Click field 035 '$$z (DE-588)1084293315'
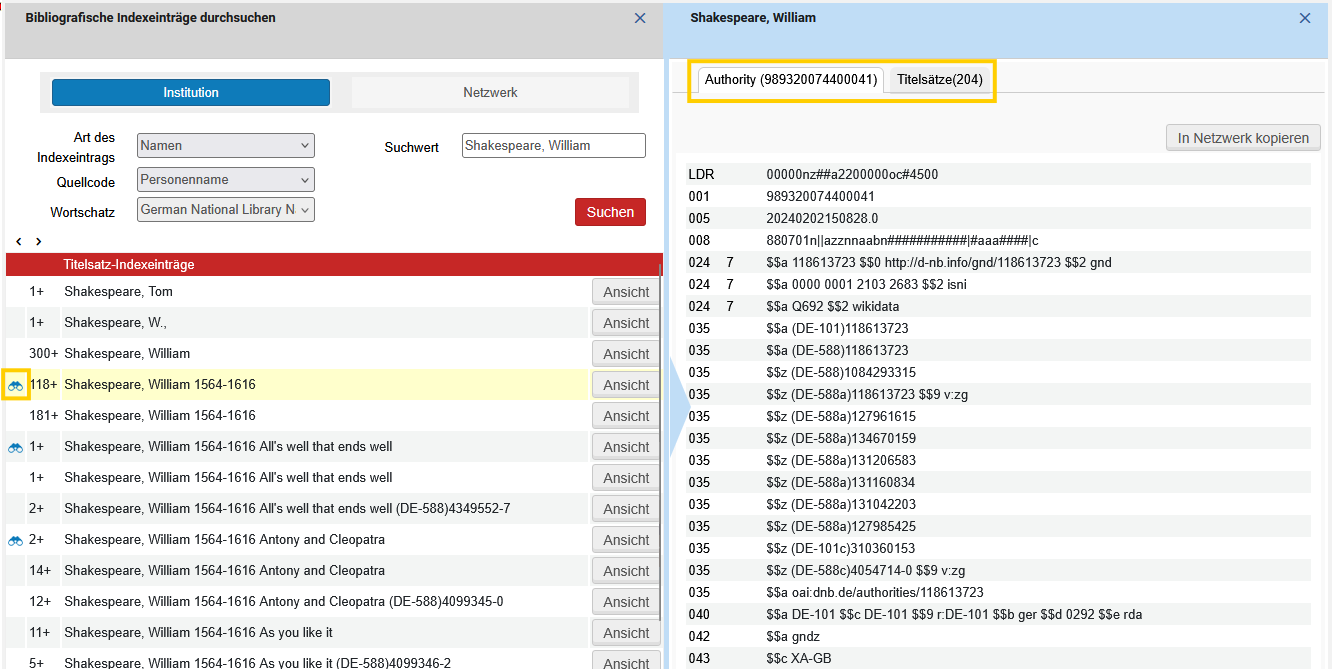 (841, 373)
